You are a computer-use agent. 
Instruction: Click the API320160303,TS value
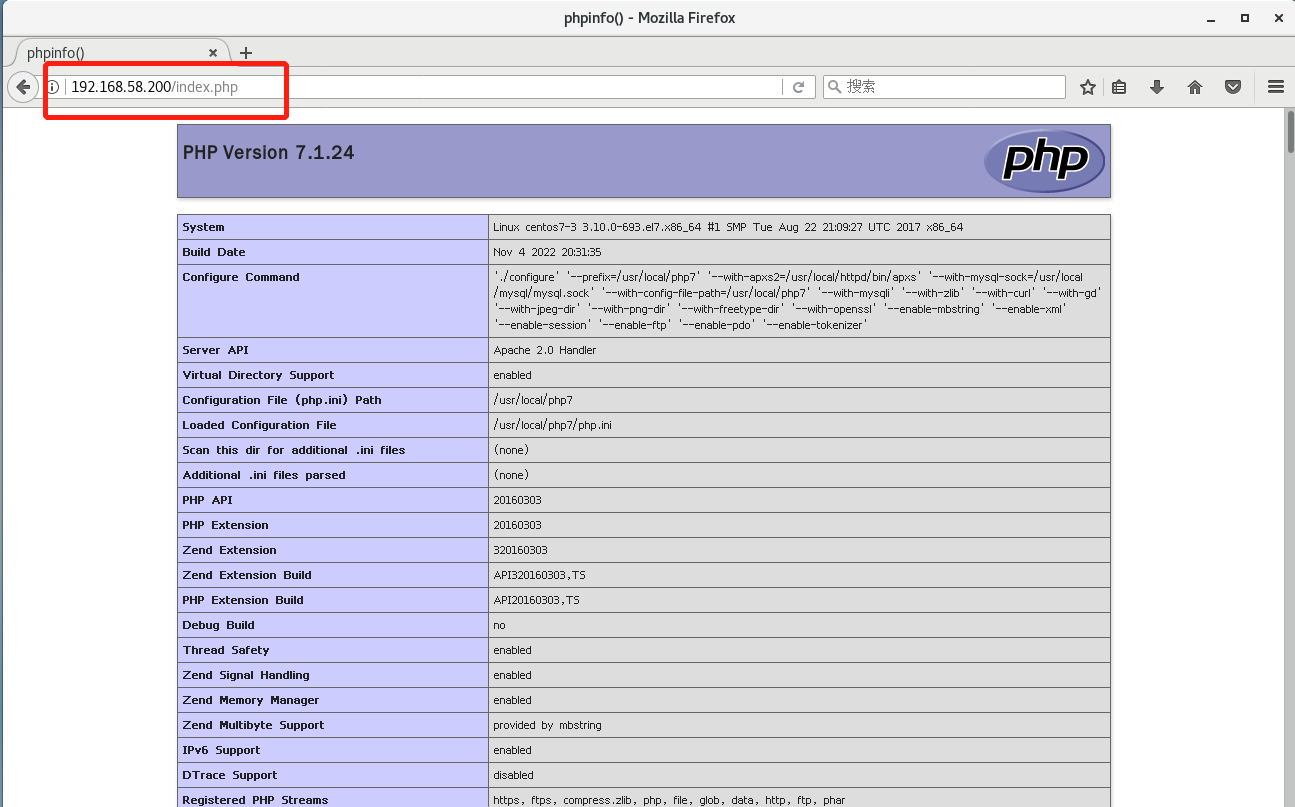pos(539,575)
